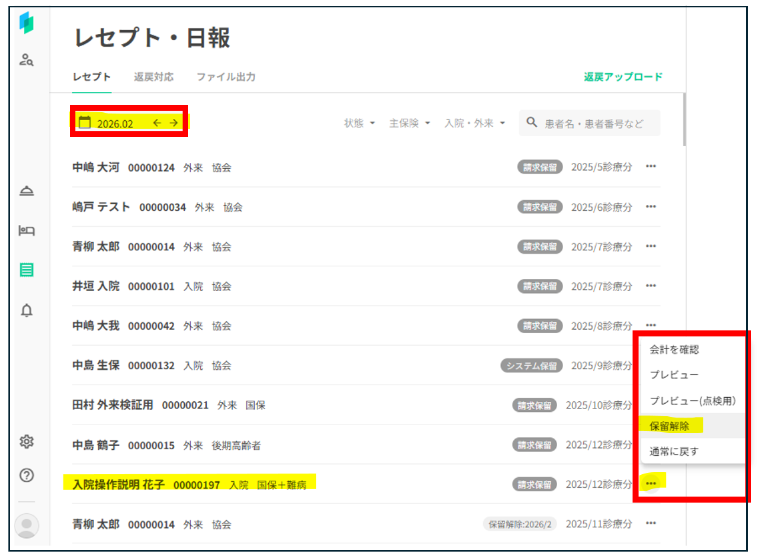This screenshot has height=556, width=758.
Task: Switch to the ファイル出力 tab
Action: (226, 77)
